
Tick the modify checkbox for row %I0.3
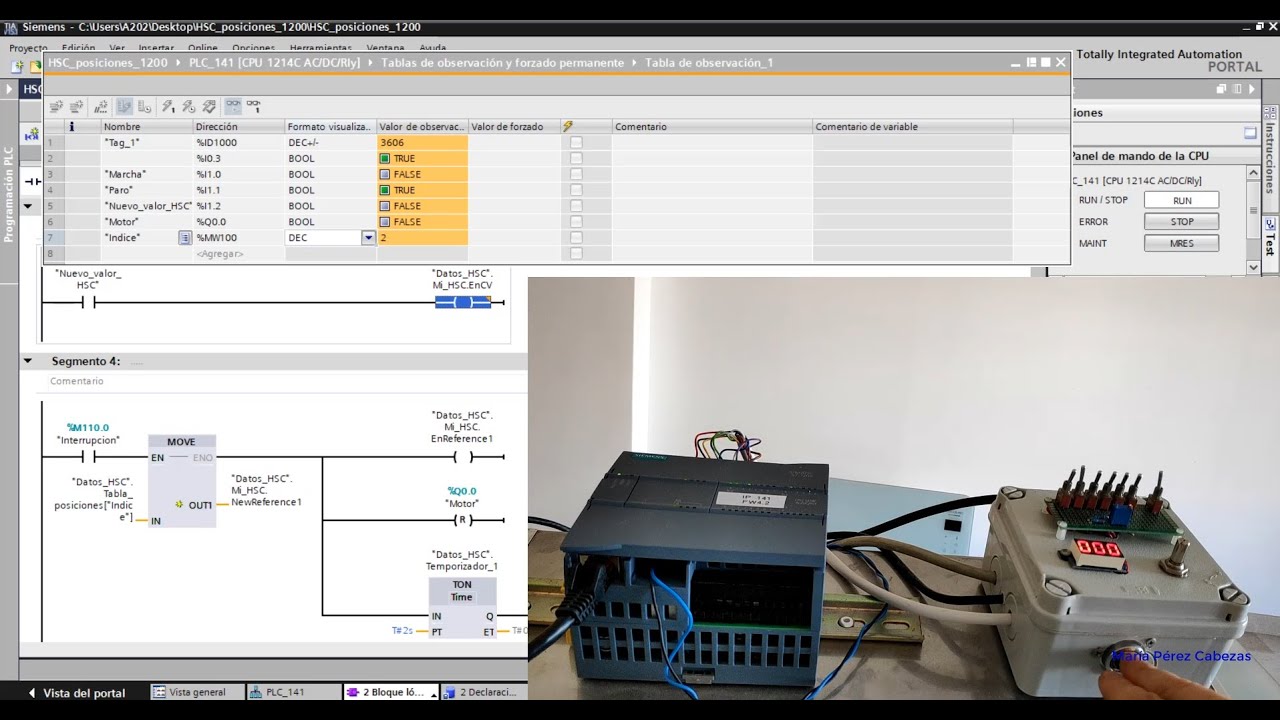(576, 159)
